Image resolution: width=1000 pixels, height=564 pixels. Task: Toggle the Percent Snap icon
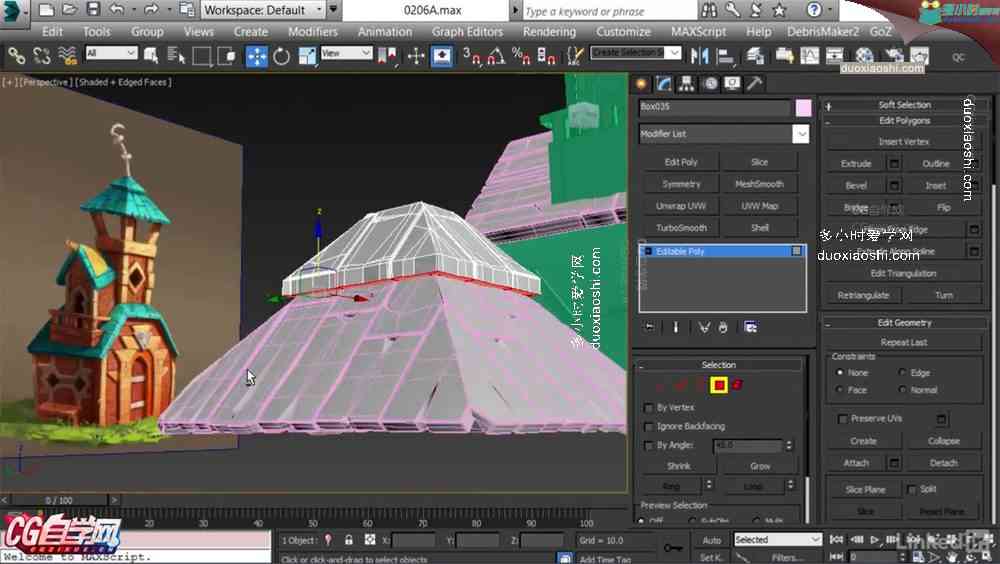click(x=521, y=56)
